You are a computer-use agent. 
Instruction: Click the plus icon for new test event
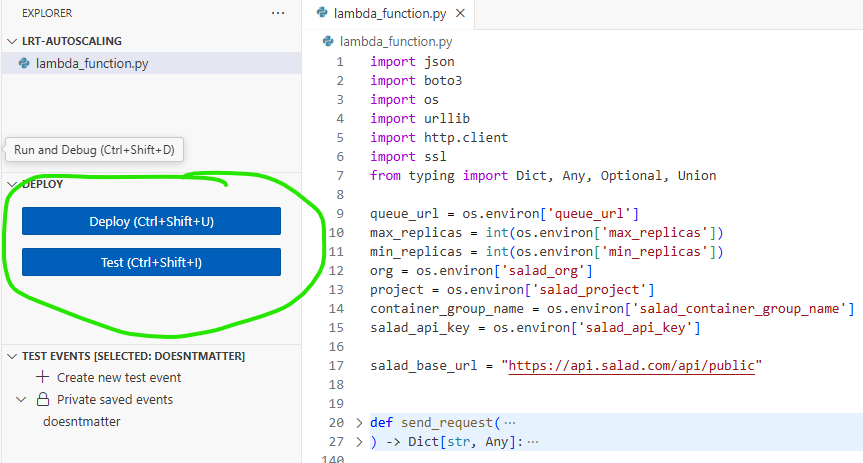[42, 377]
